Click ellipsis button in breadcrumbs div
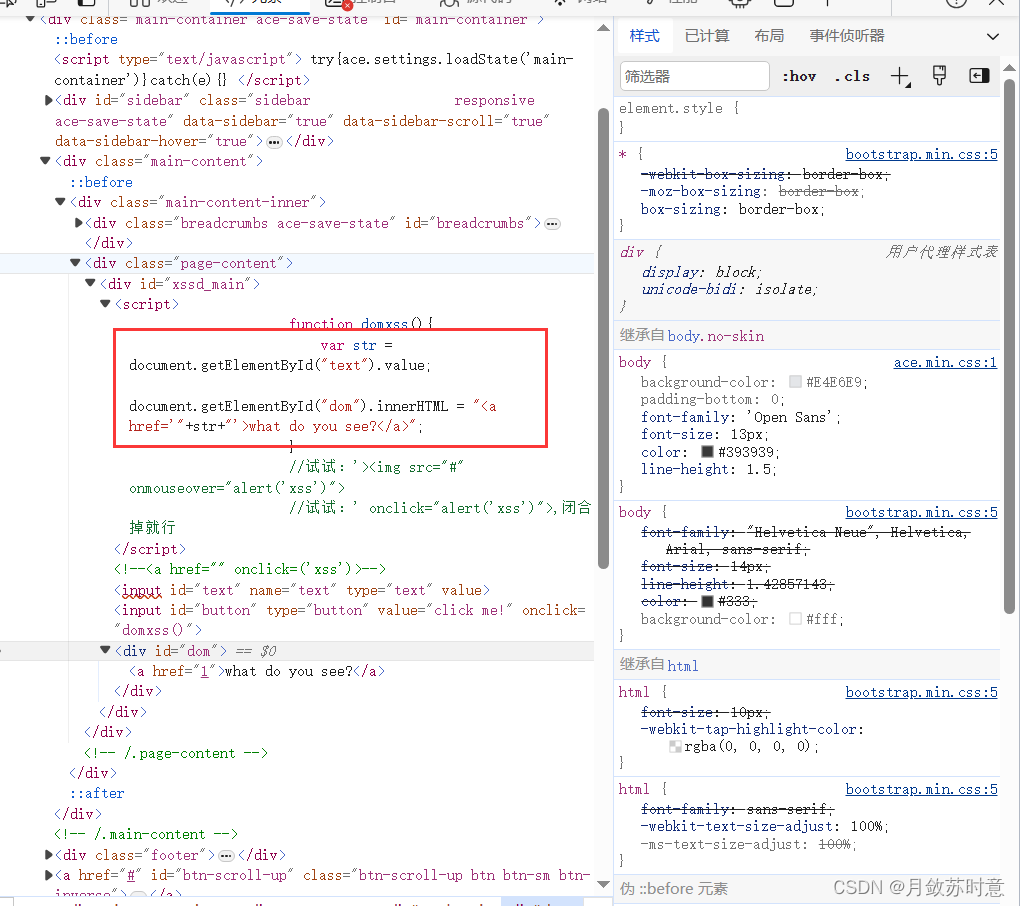Image resolution: width=1020 pixels, height=906 pixels. [552, 224]
